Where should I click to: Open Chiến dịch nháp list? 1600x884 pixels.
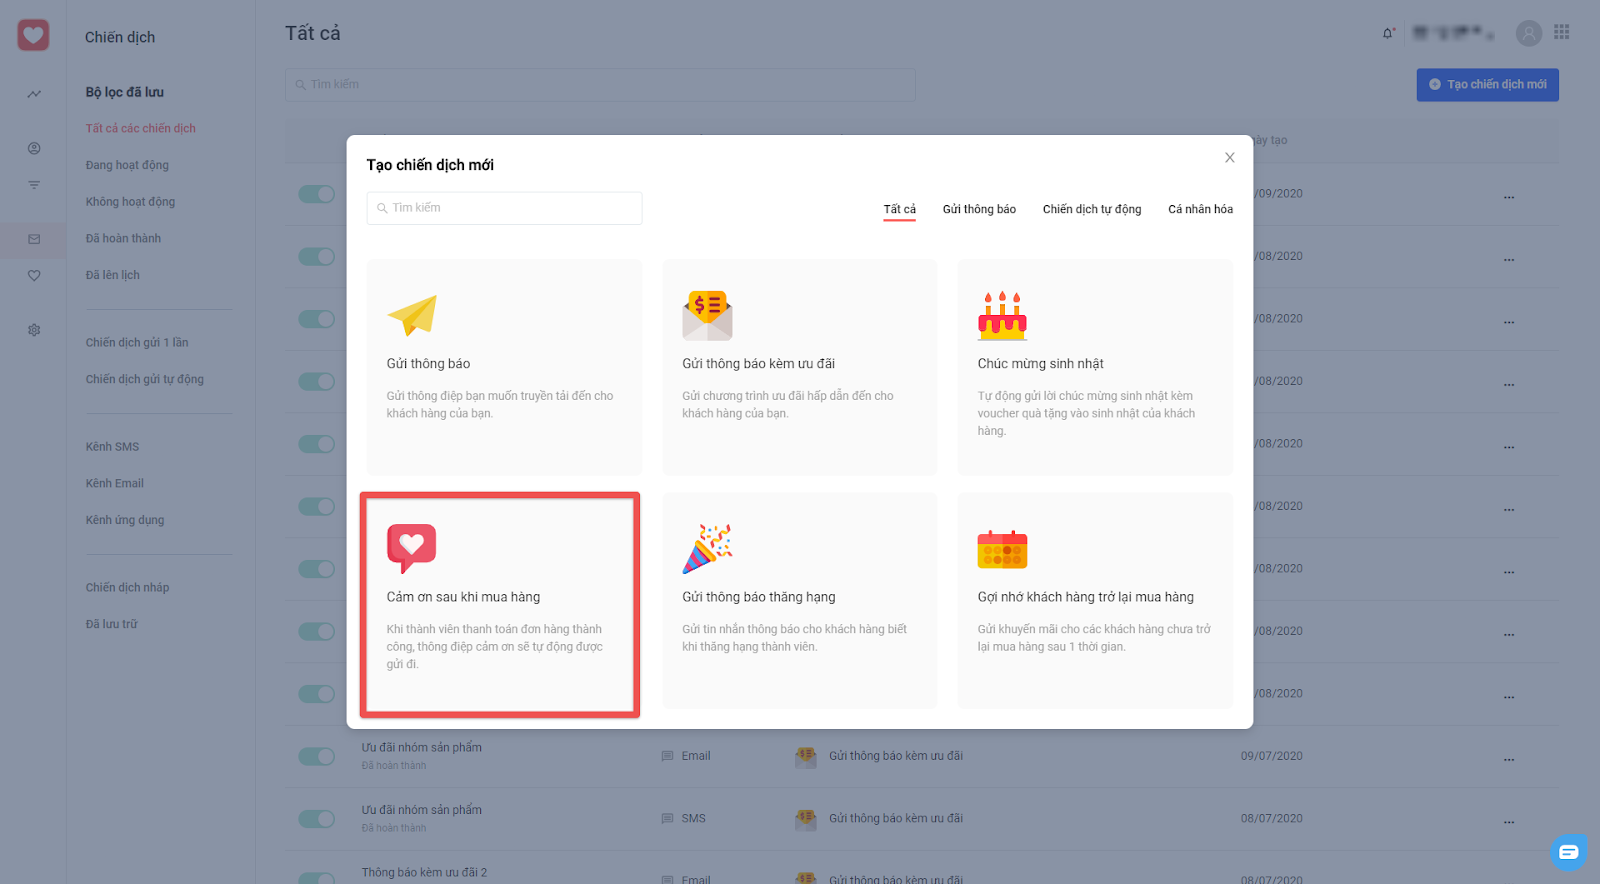[x=128, y=587]
